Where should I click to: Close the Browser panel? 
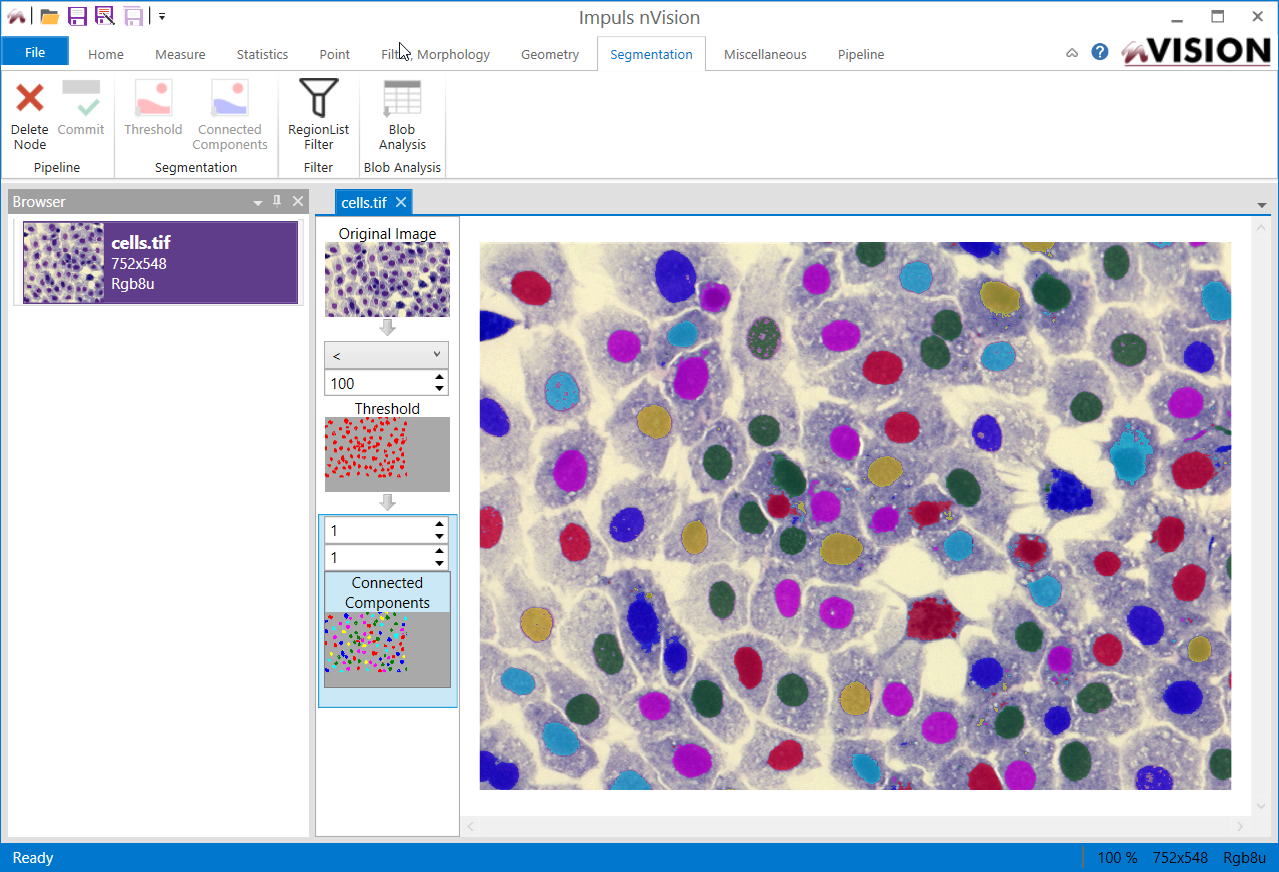click(x=298, y=201)
